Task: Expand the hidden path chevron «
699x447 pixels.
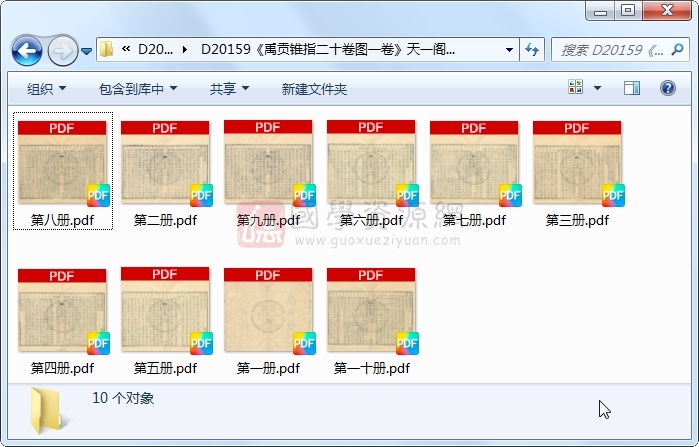Action: pos(126,49)
